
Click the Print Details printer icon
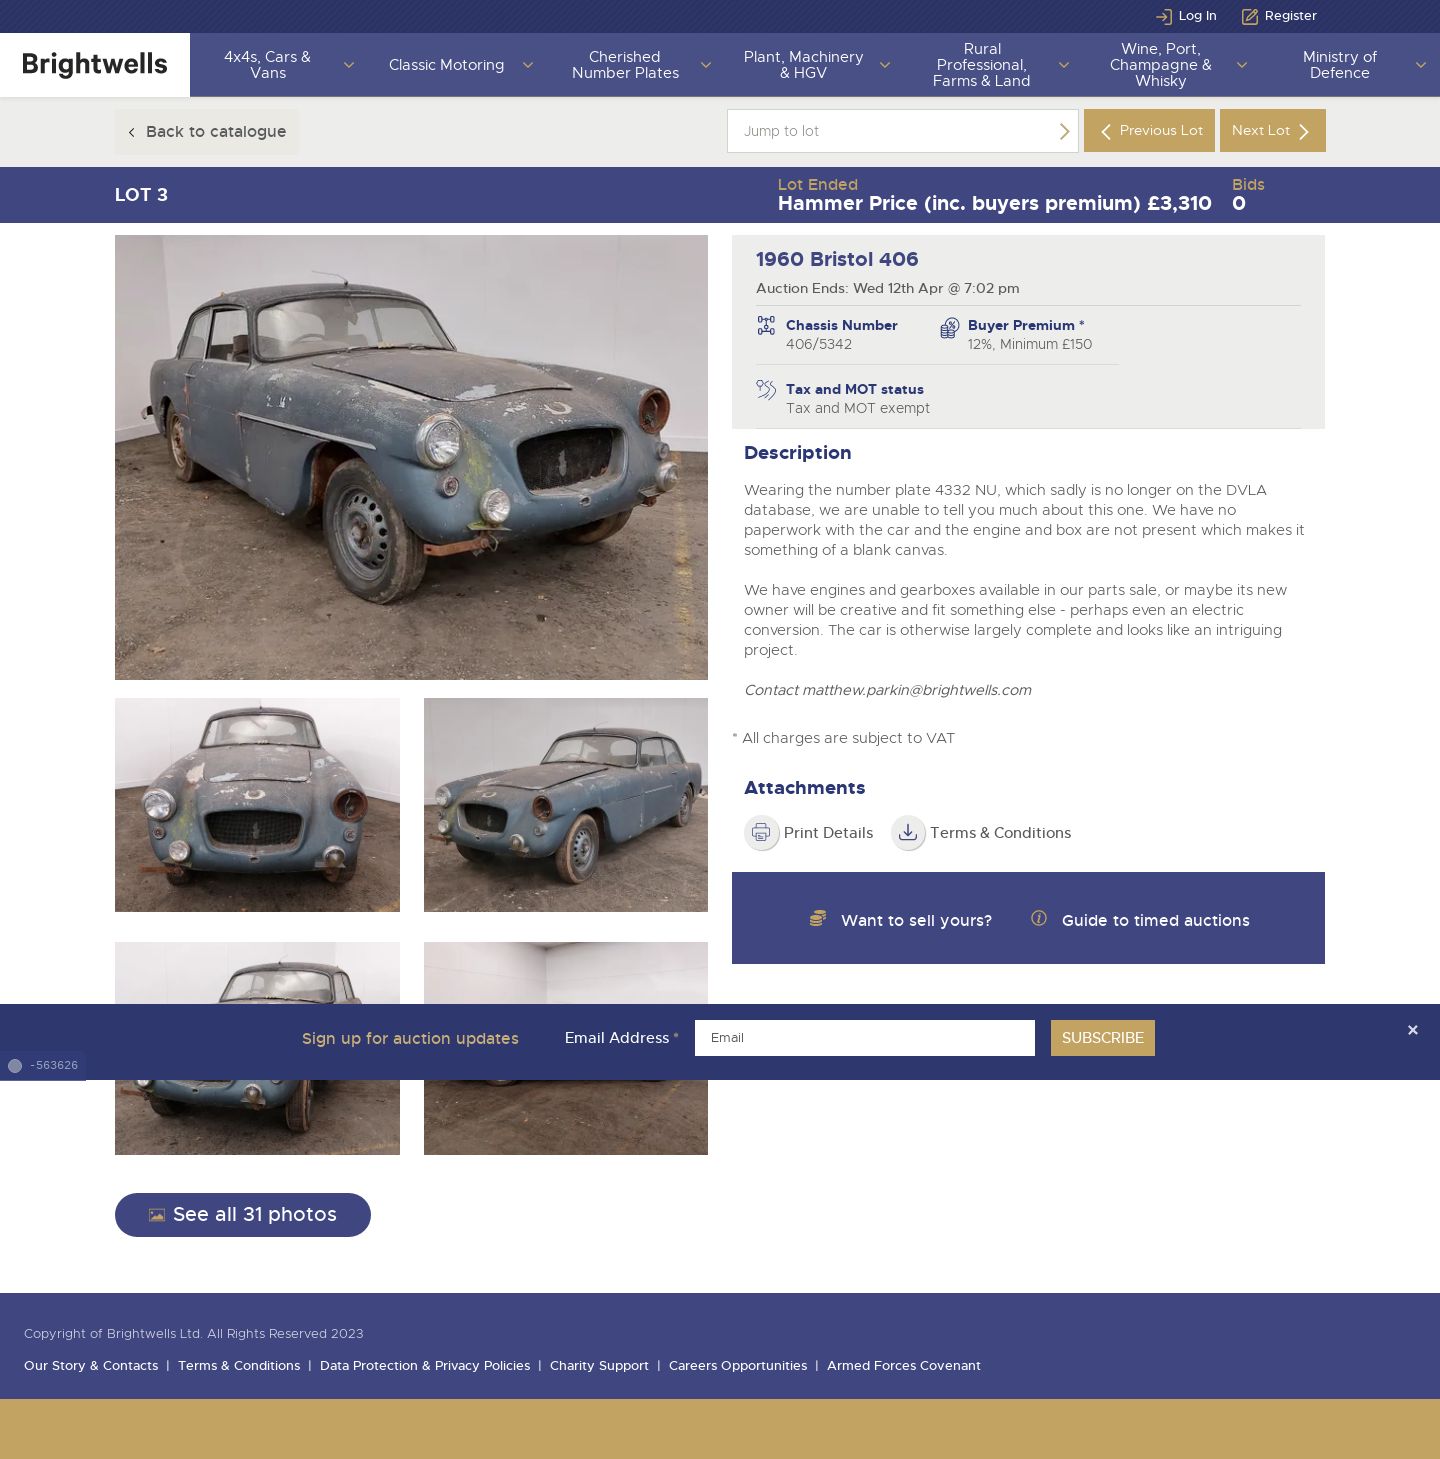pyautogui.click(x=761, y=832)
